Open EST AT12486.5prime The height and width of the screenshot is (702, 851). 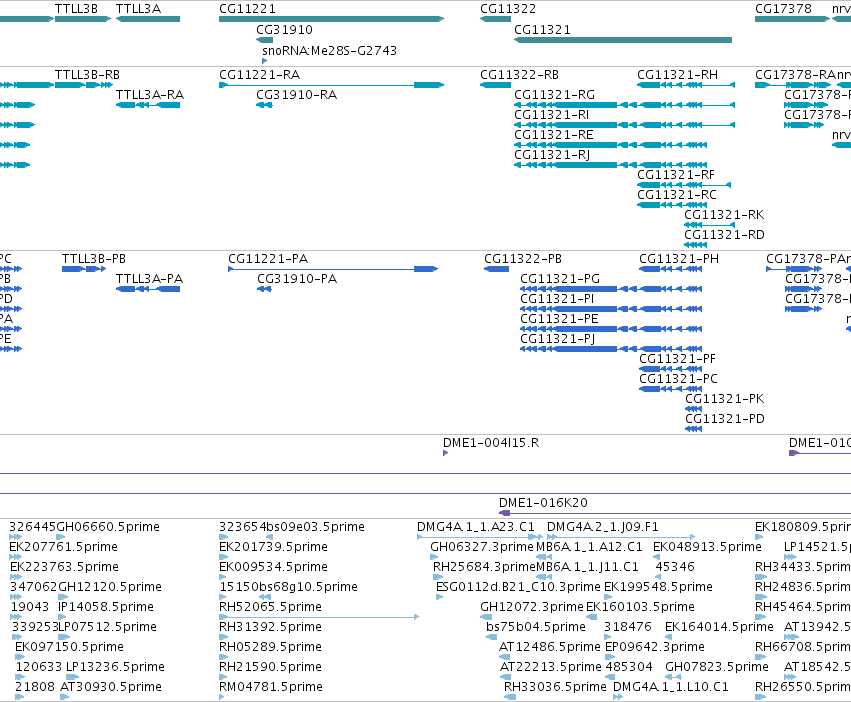tap(550, 647)
